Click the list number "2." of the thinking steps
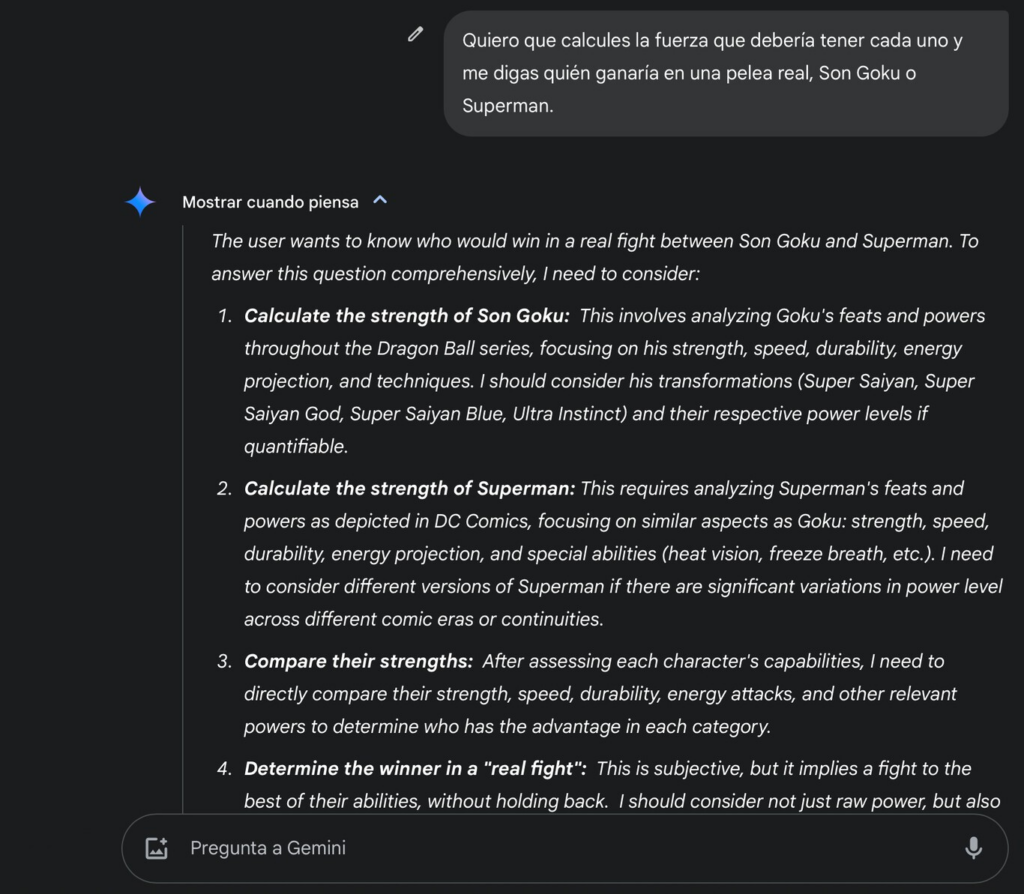The image size is (1024, 894). (224, 488)
